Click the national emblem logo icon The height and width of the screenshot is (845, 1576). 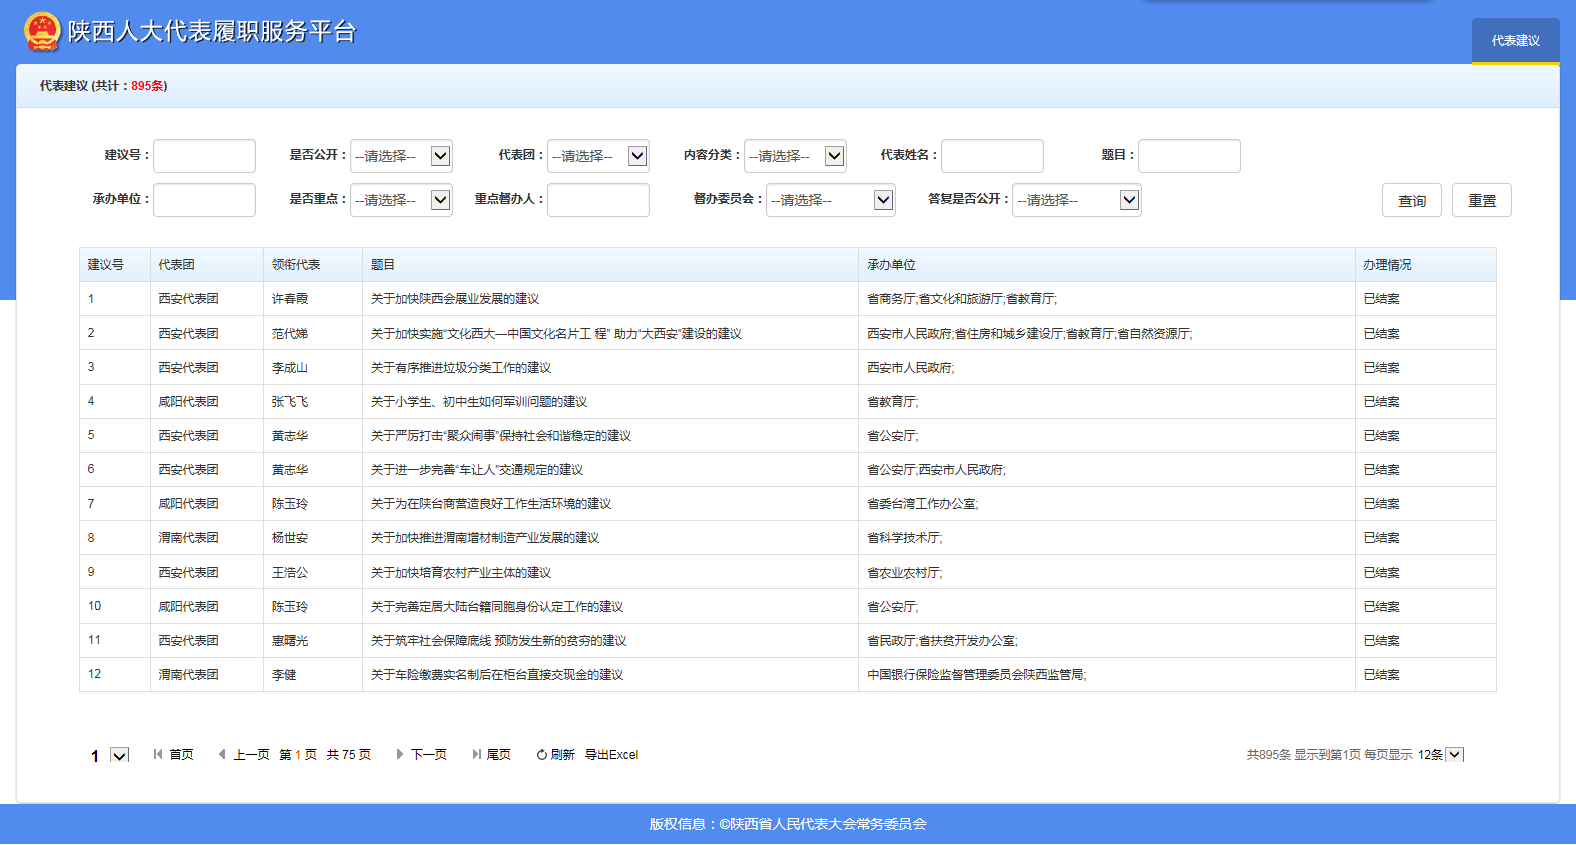[x=42, y=32]
